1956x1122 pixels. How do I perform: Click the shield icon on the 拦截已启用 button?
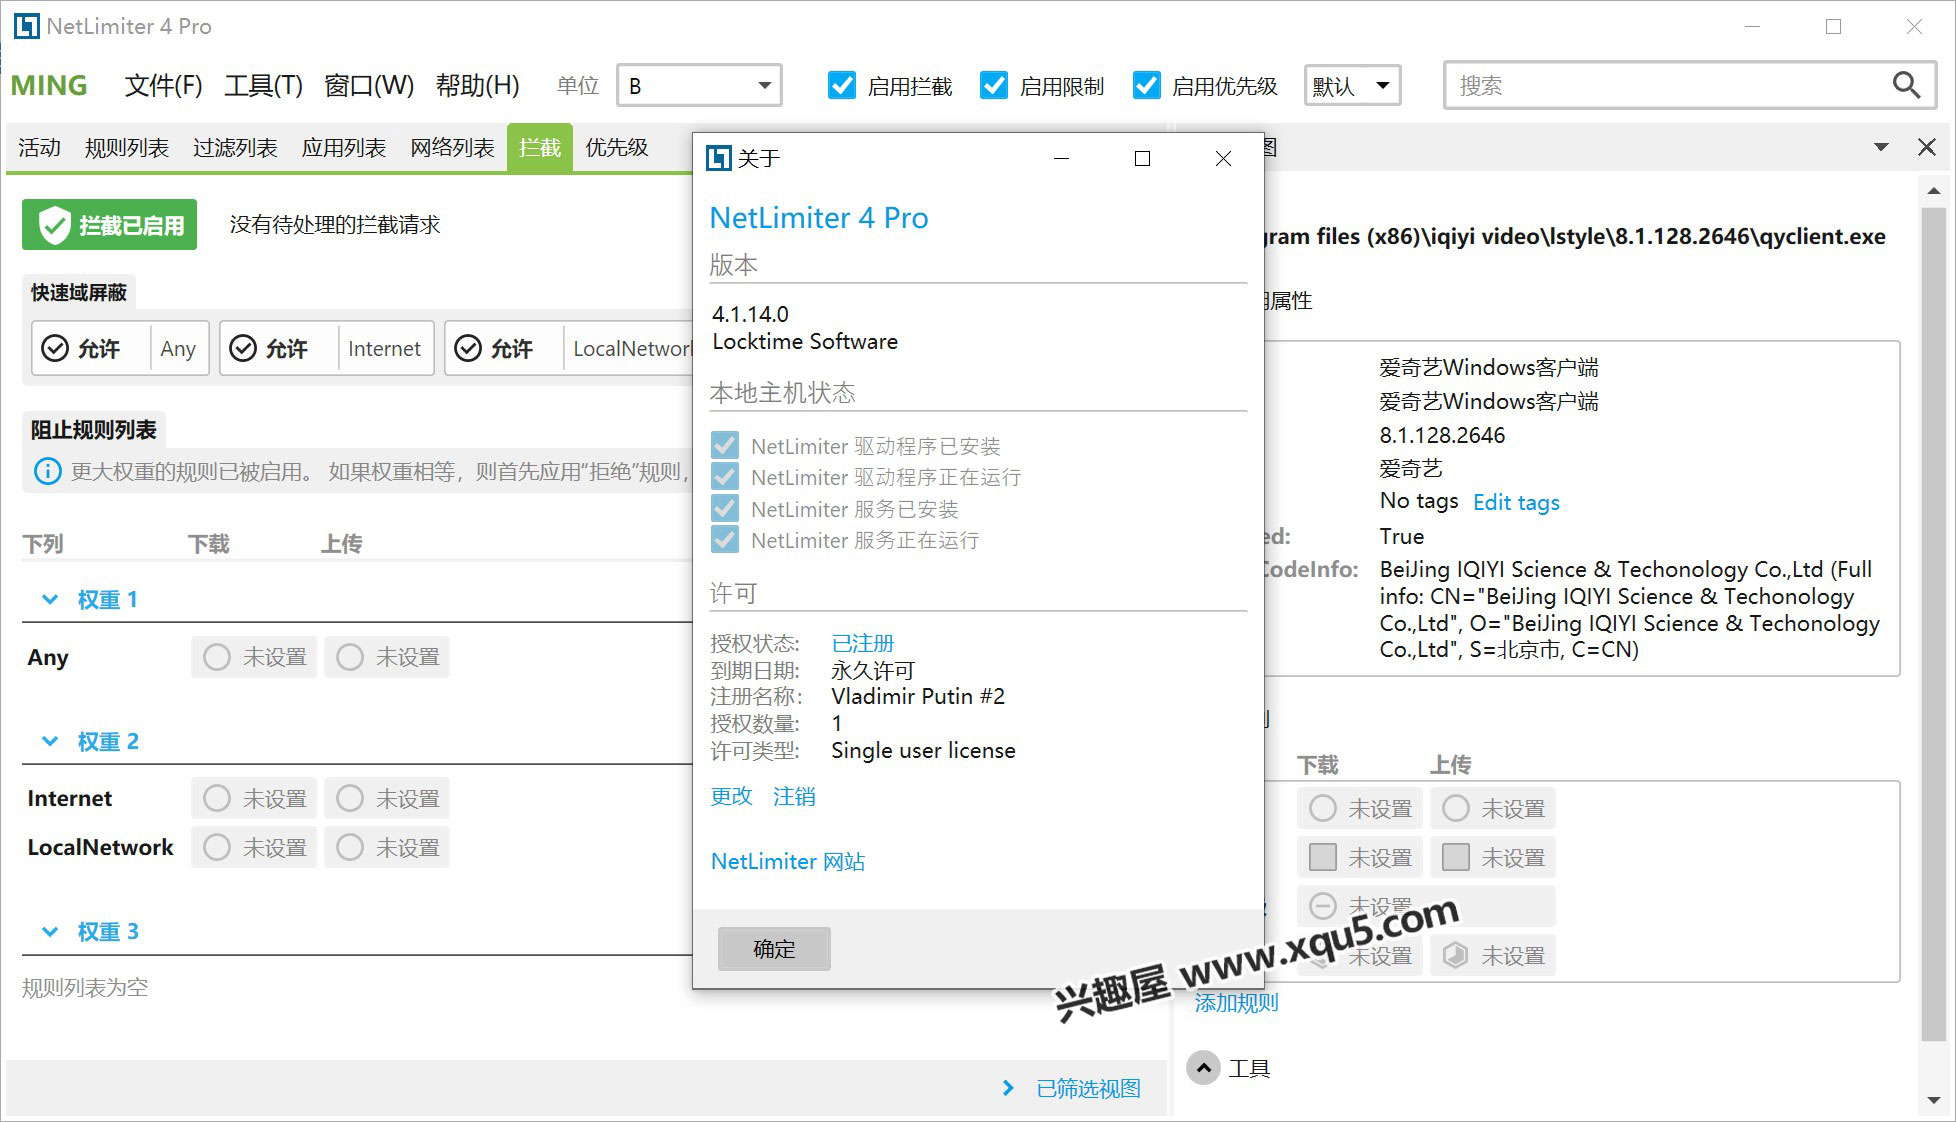[54, 225]
